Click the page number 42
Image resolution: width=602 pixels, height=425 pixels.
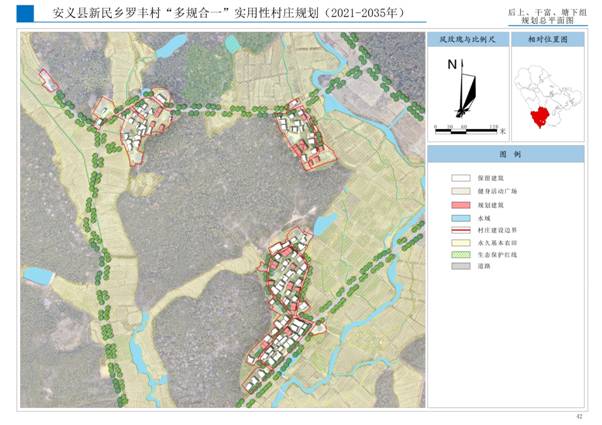pos(579,417)
